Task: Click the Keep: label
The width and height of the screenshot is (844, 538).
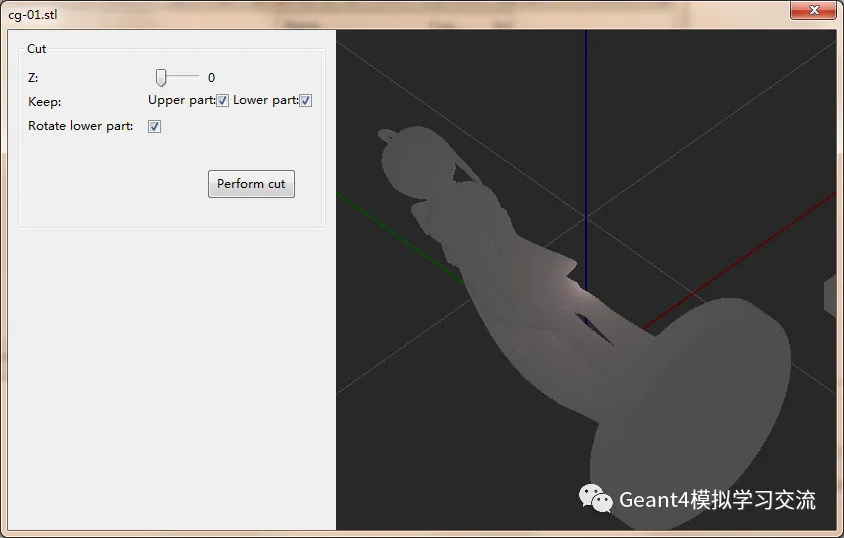Action: (x=45, y=102)
